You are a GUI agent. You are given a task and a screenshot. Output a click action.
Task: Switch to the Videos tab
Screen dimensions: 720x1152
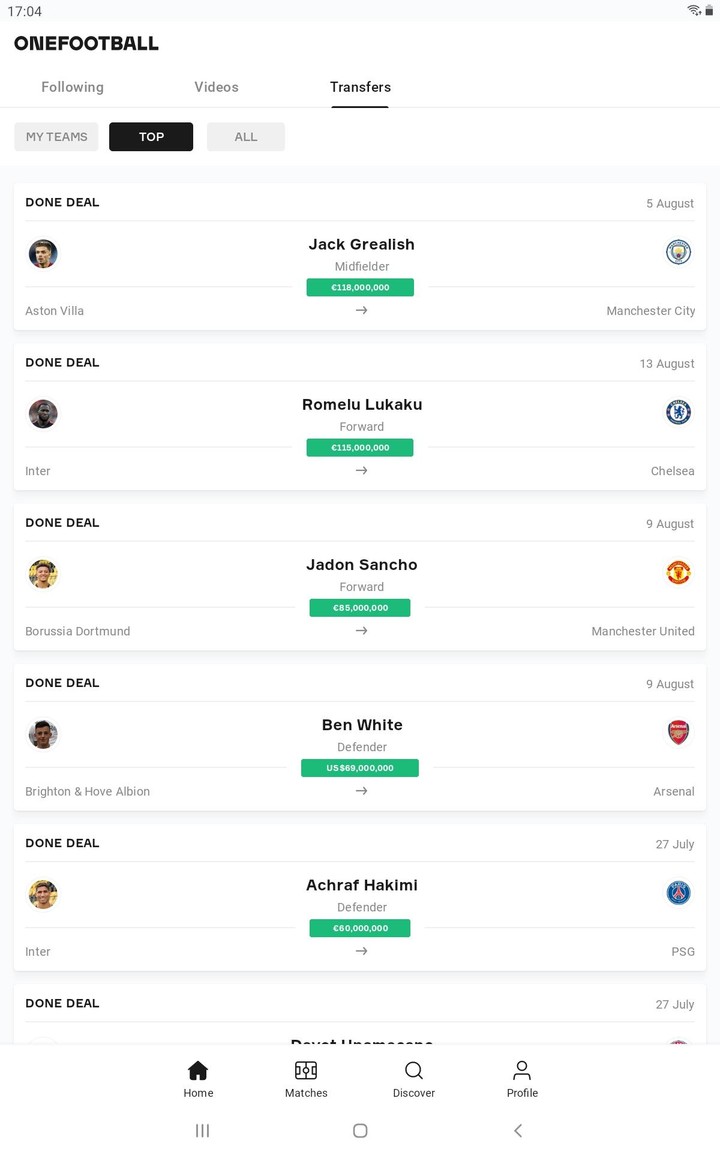216,87
